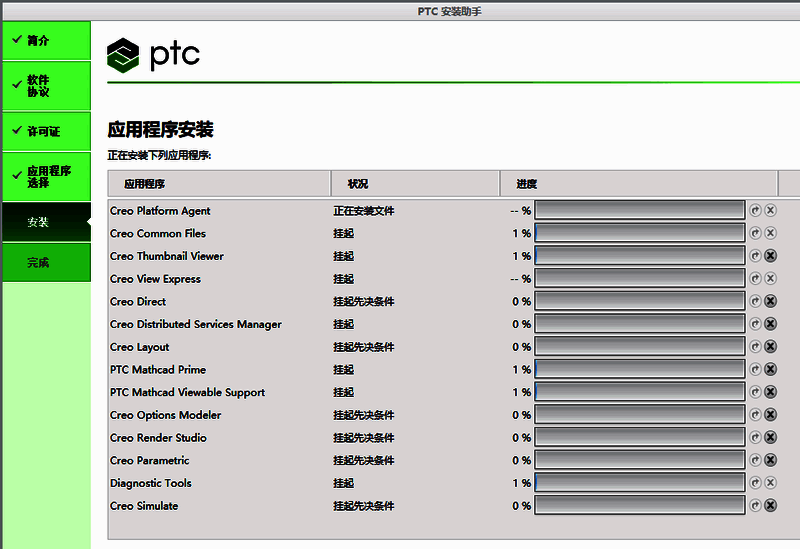The width and height of the screenshot is (800, 549).
Task: Cancel the Creo Direct installation
Action: point(770,301)
